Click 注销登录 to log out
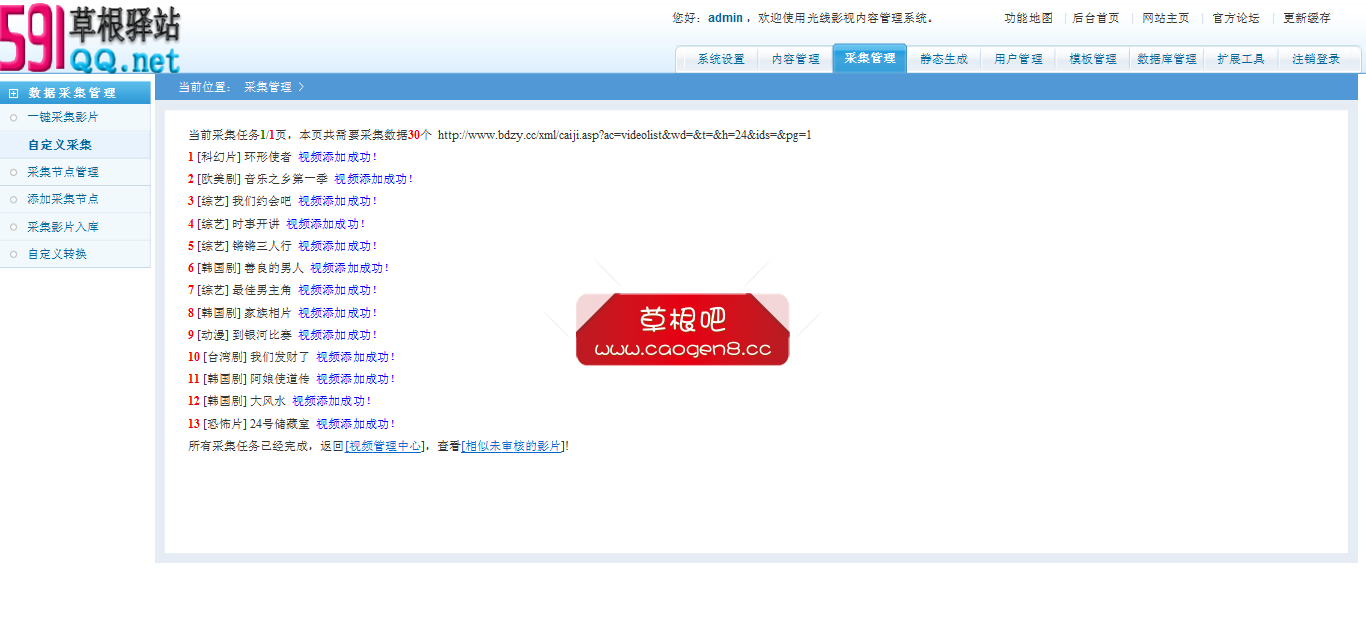 point(1318,58)
